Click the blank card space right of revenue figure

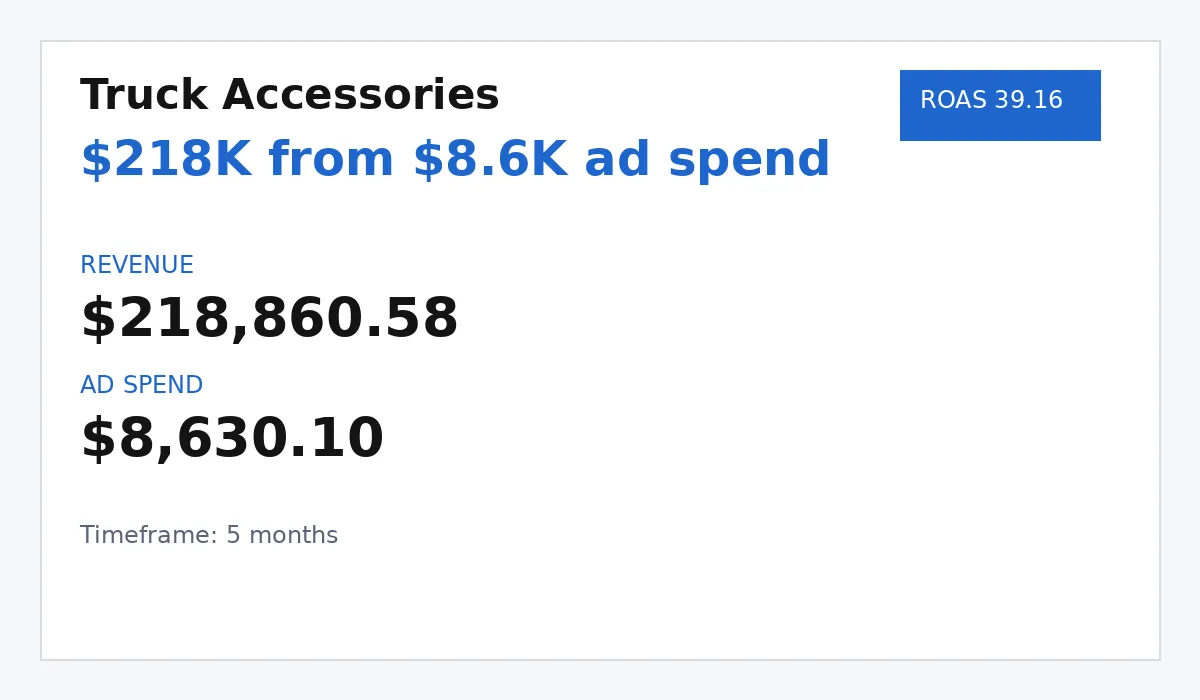coord(800,320)
